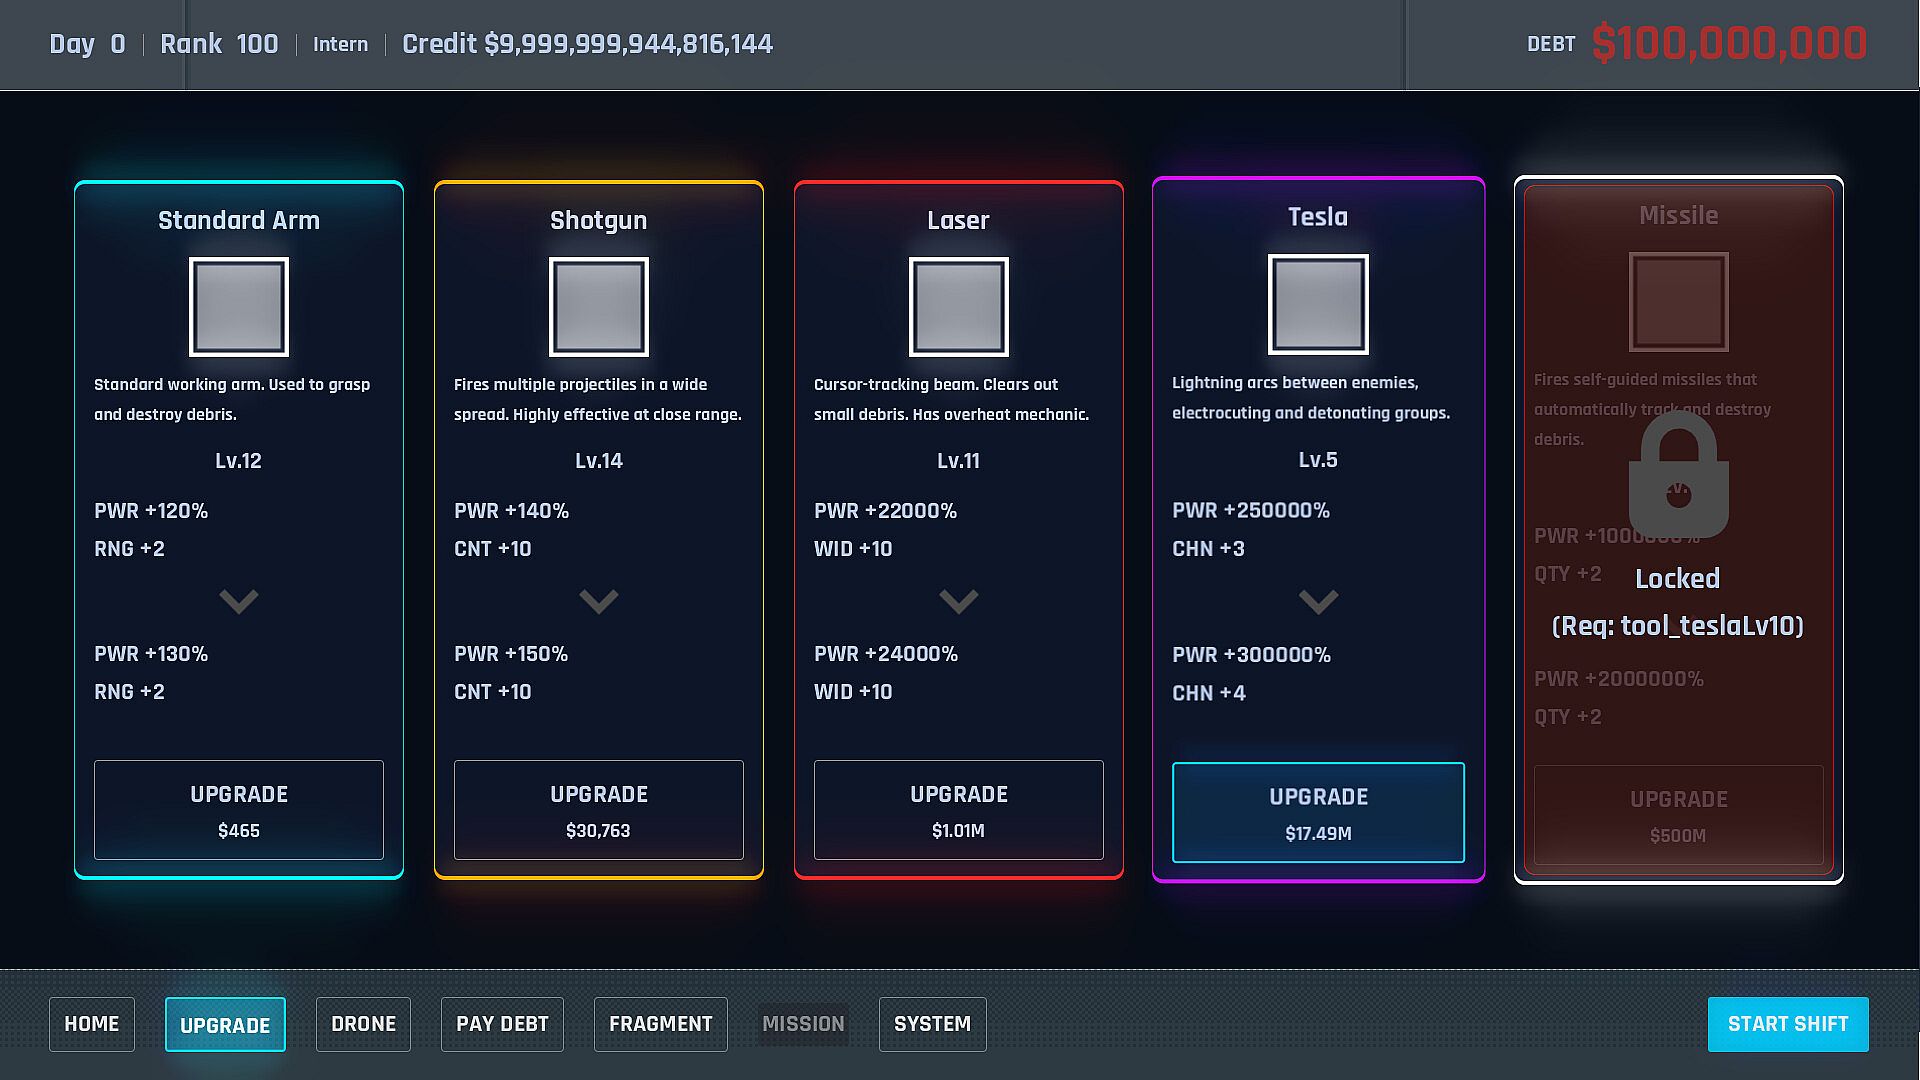Buy the Shotgun upgrade for $30,763
This screenshot has height=1080, width=1920.
click(x=599, y=810)
